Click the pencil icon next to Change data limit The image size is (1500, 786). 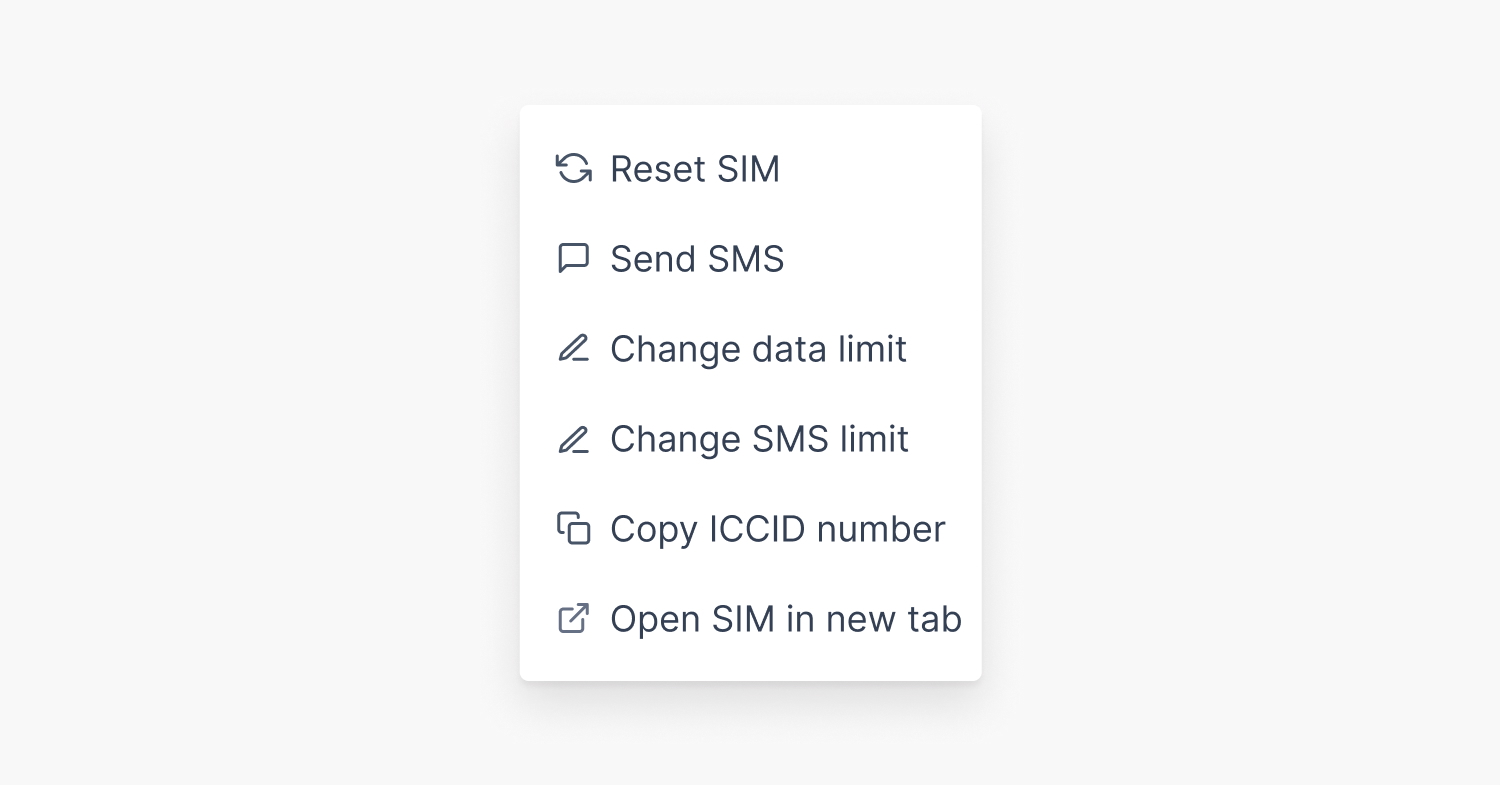click(x=573, y=349)
